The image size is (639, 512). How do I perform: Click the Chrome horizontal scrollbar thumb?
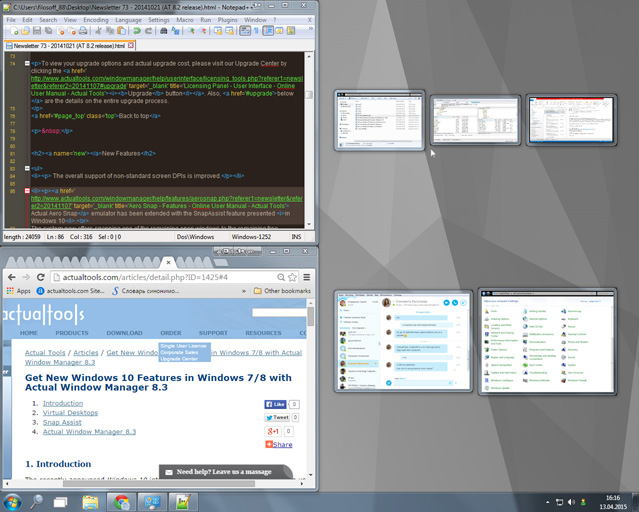point(159,484)
